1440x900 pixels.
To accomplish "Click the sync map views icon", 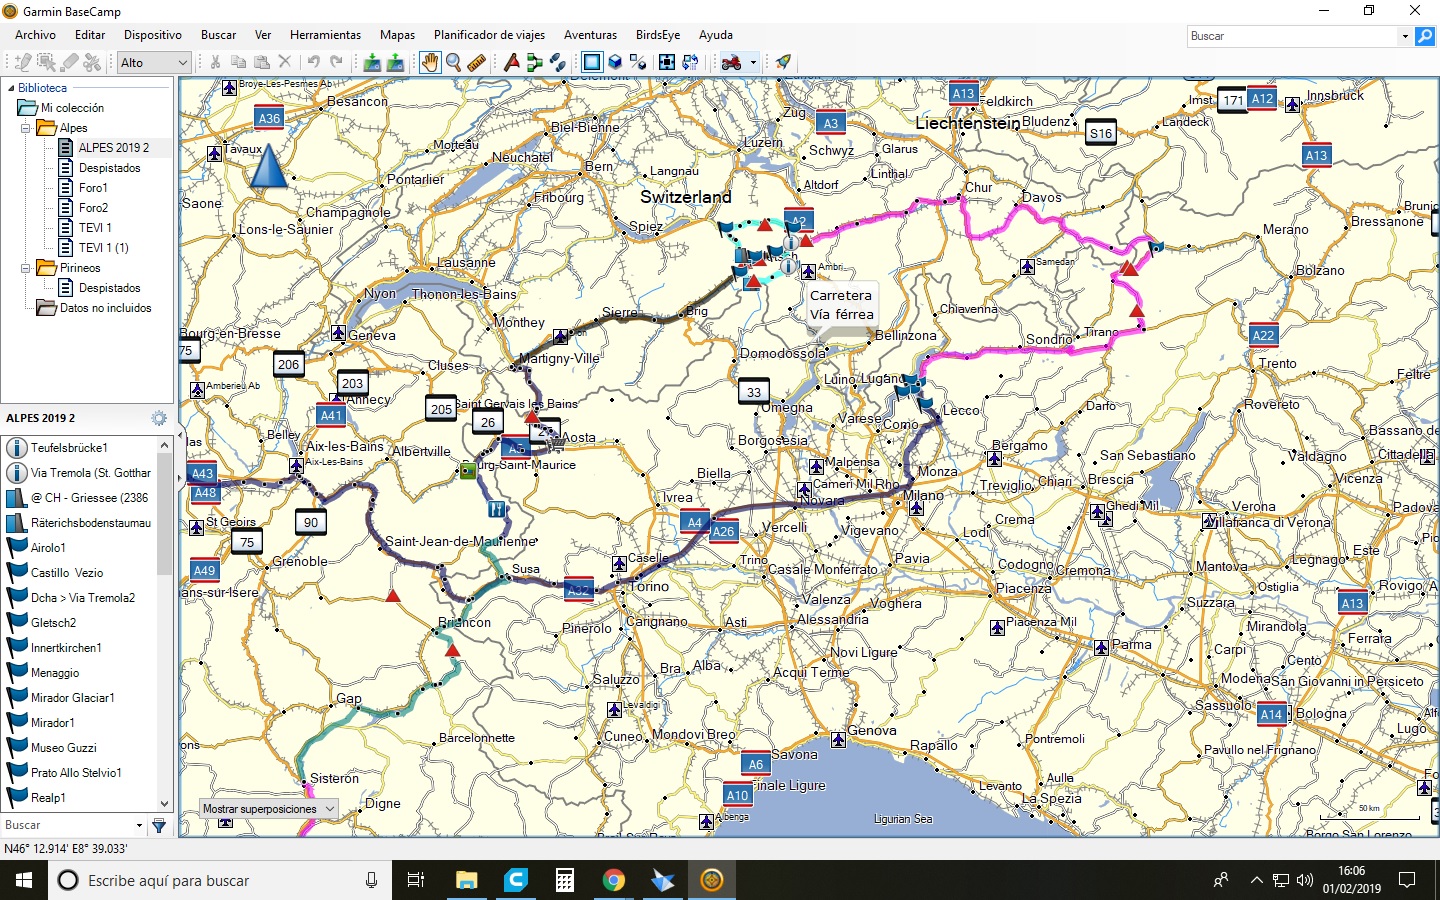I will click(x=690, y=62).
